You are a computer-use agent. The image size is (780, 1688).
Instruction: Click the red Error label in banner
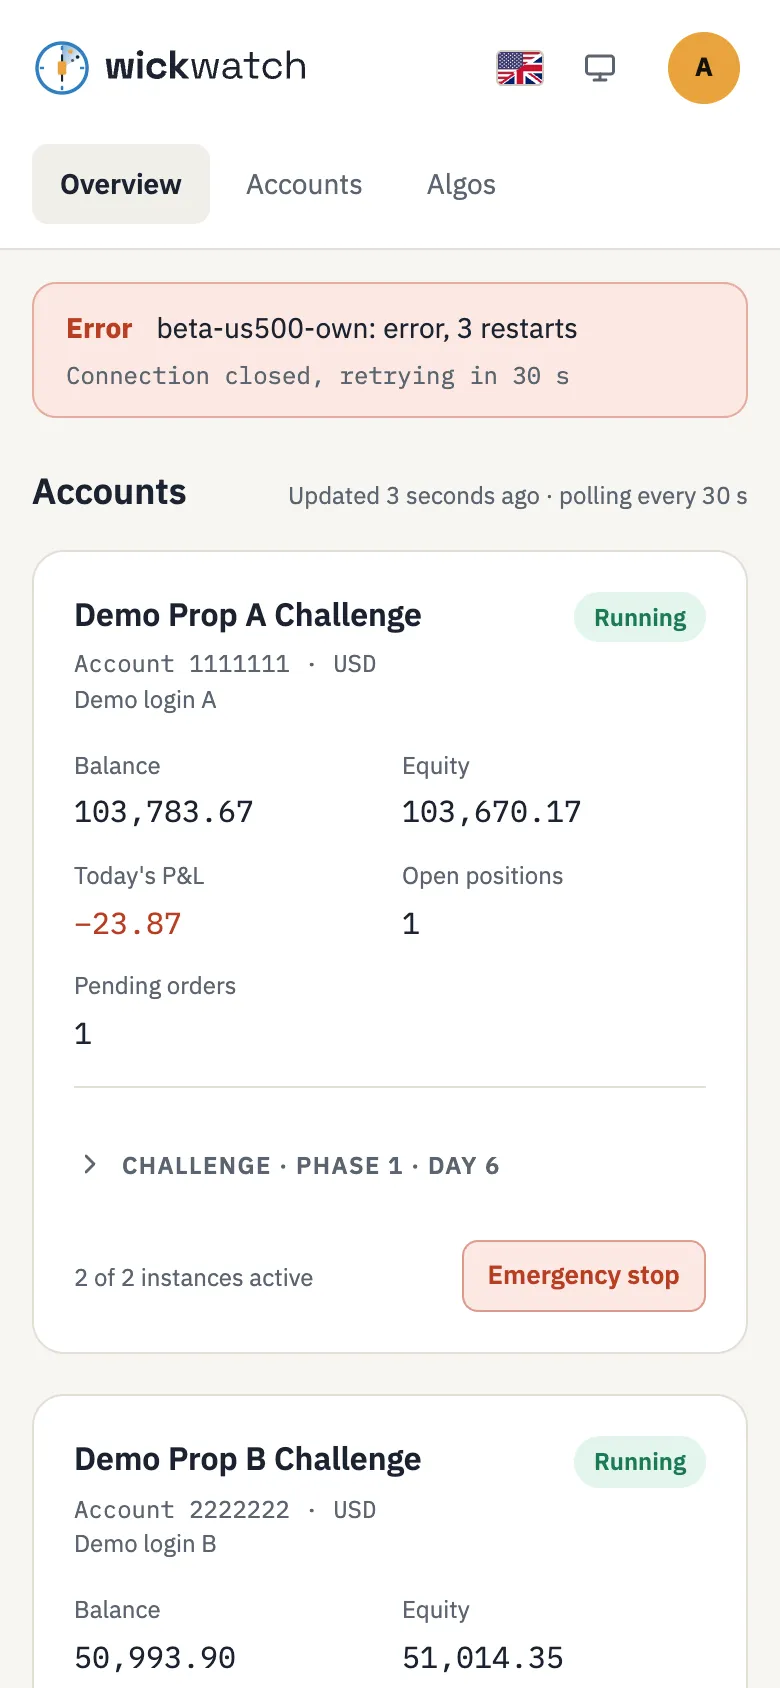[99, 329]
